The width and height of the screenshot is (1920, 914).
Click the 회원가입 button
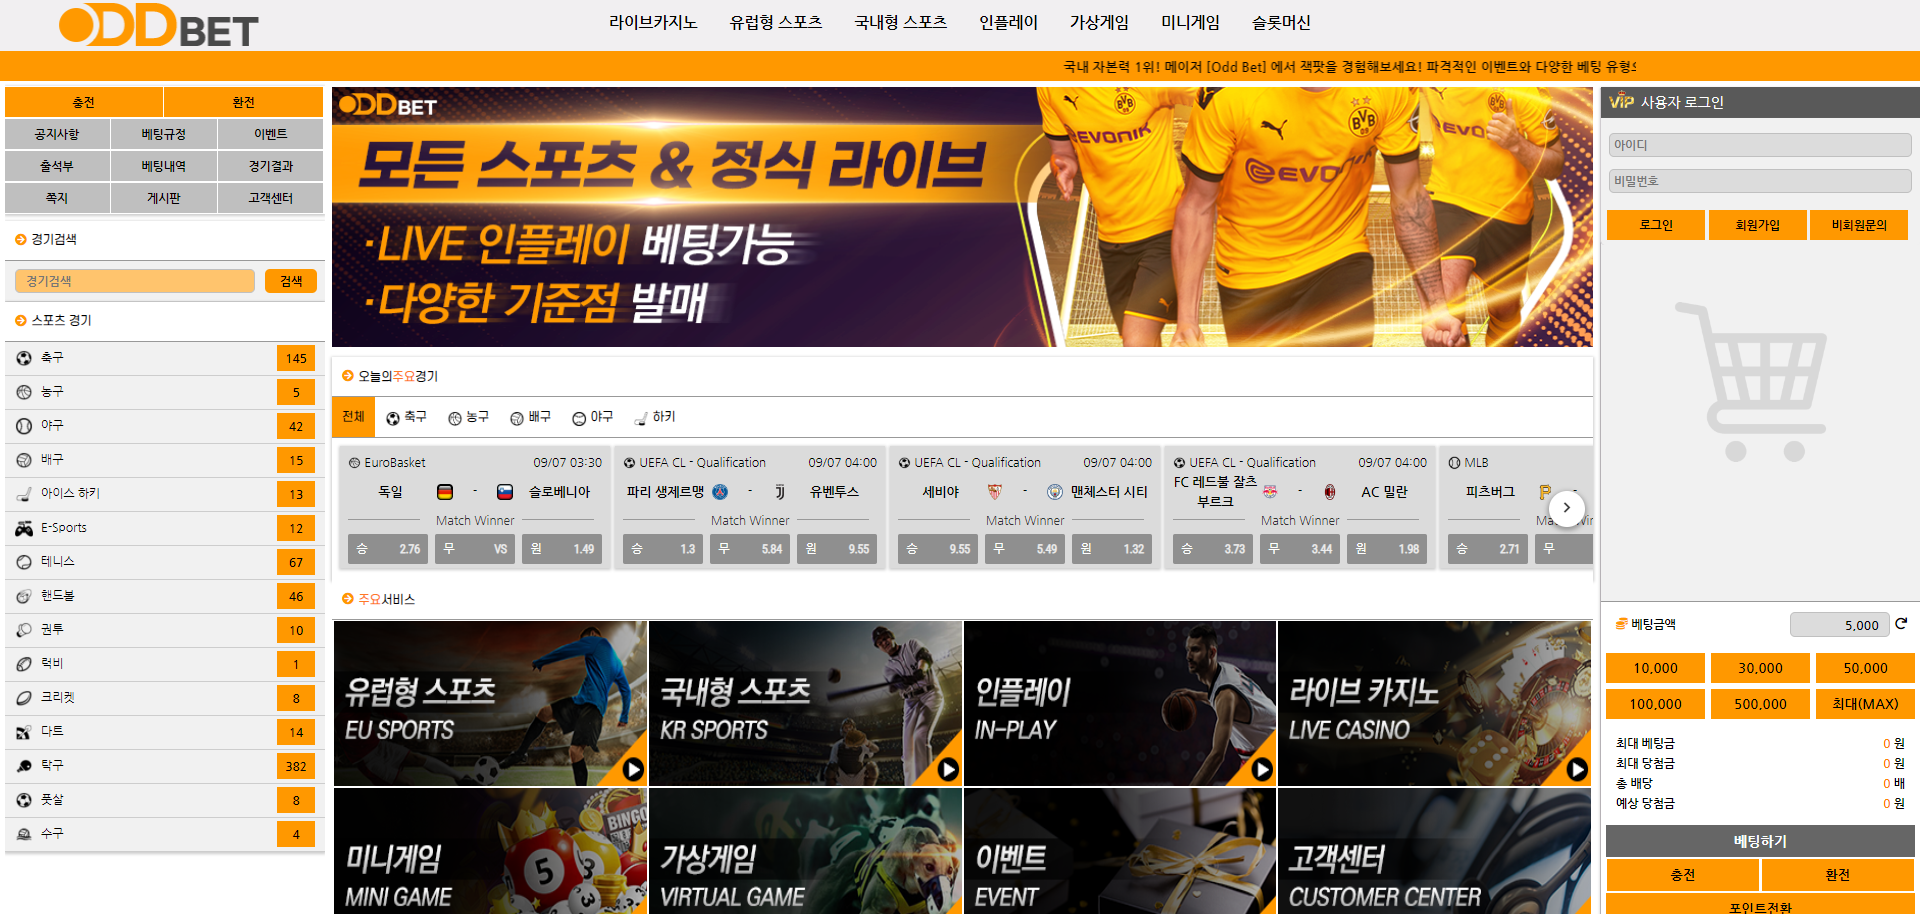point(1758,225)
